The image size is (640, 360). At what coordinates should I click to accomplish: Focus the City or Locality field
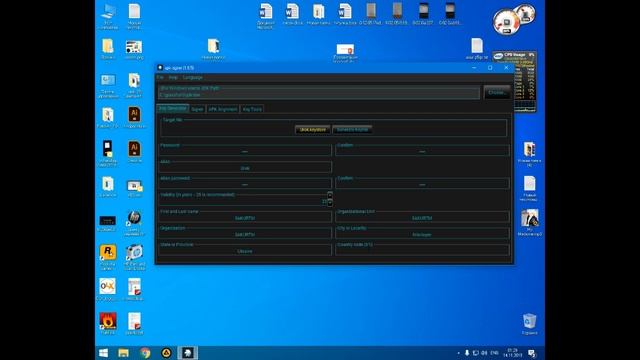[x=422, y=234]
